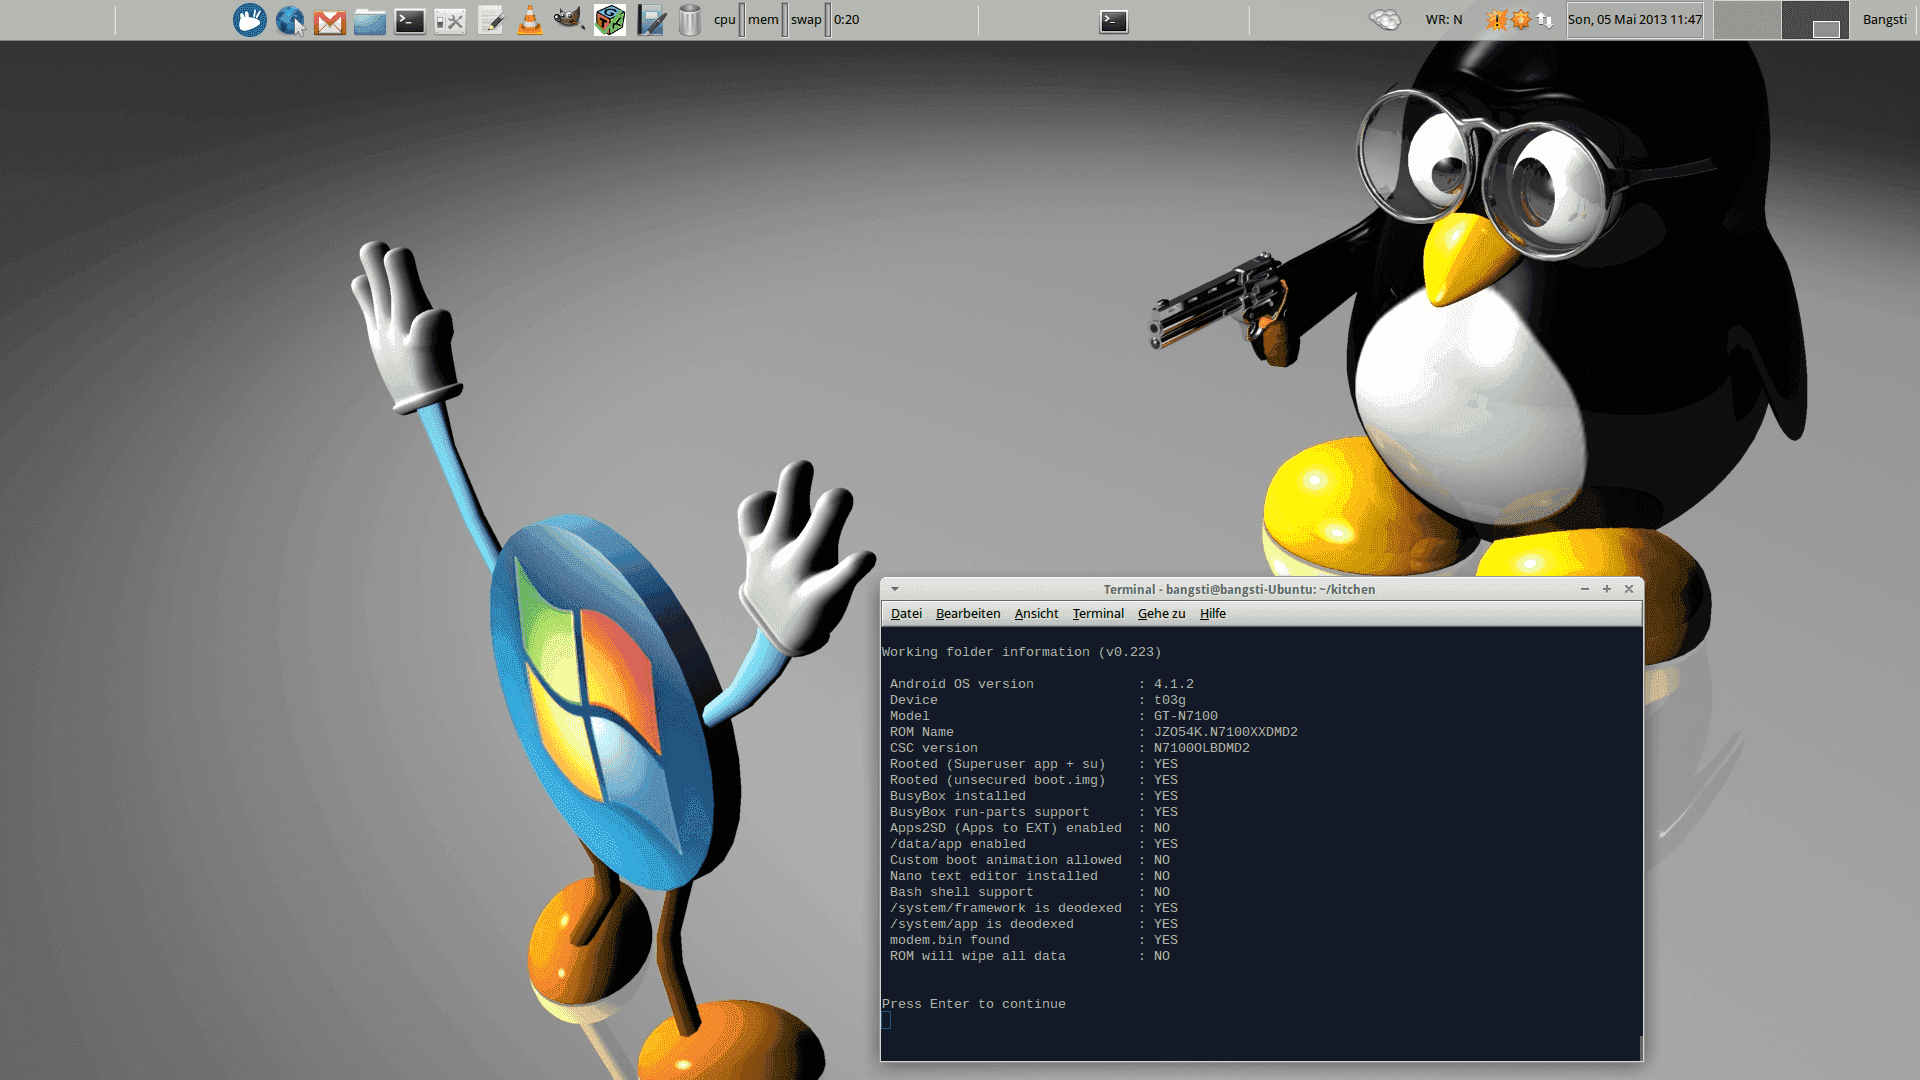This screenshot has height=1080, width=1920.
Task: Click the '/system/app is deodexed' line
Action: coord(1034,924)
